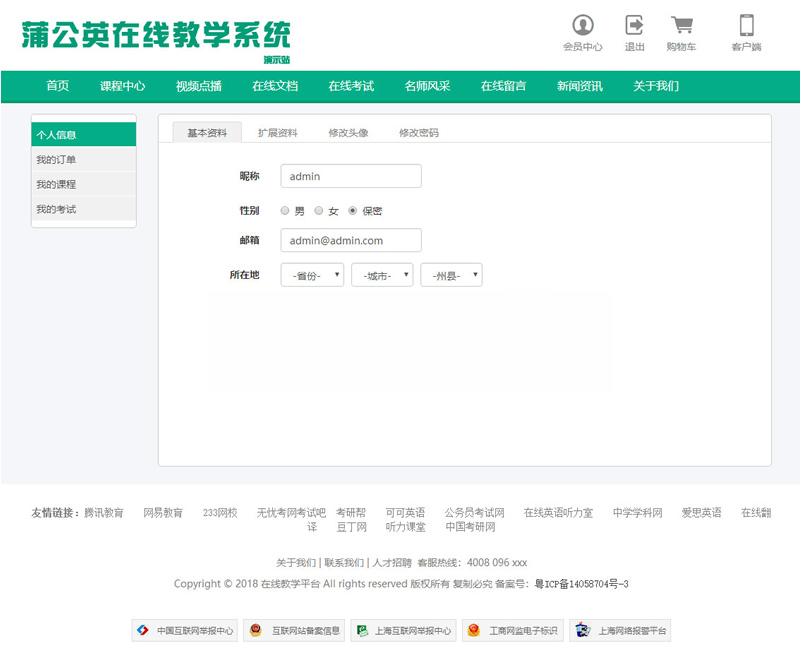The height and width of the screenshot is (663, 800).
Task: Expand the 省份 province dropdown
Action: (x=312, y=275)
